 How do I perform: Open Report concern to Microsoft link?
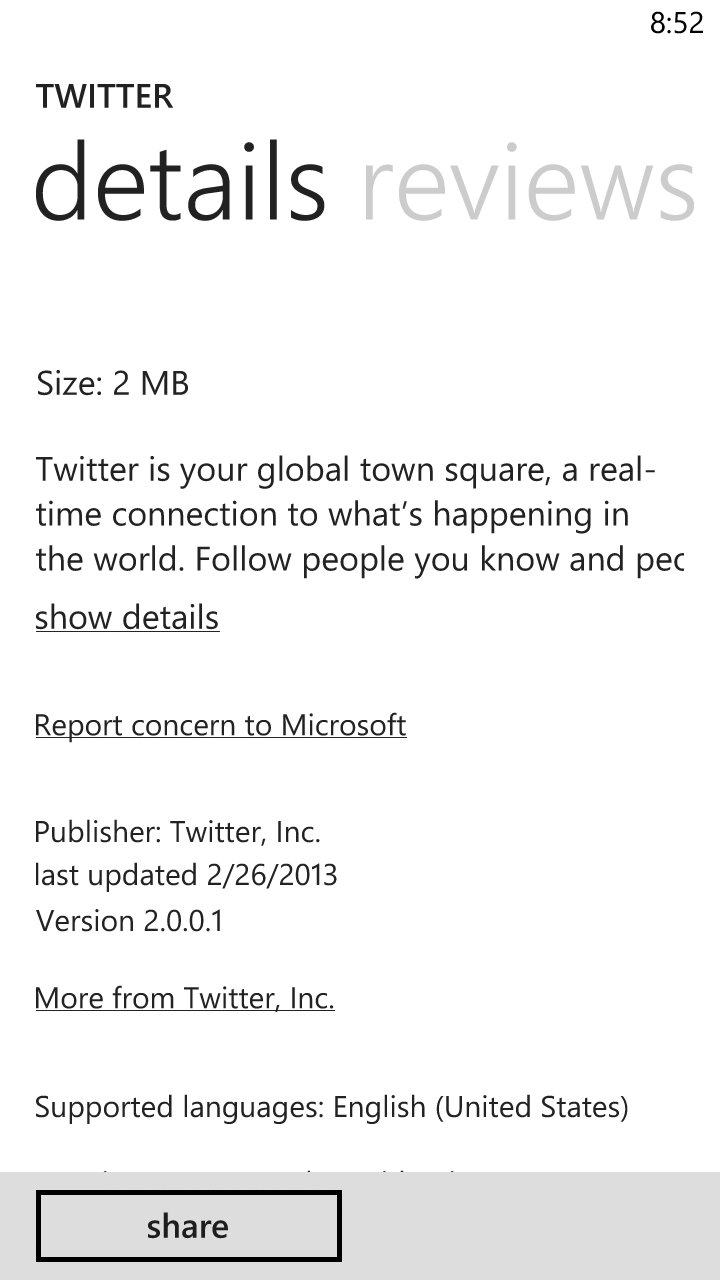click(x=220, y=725)
